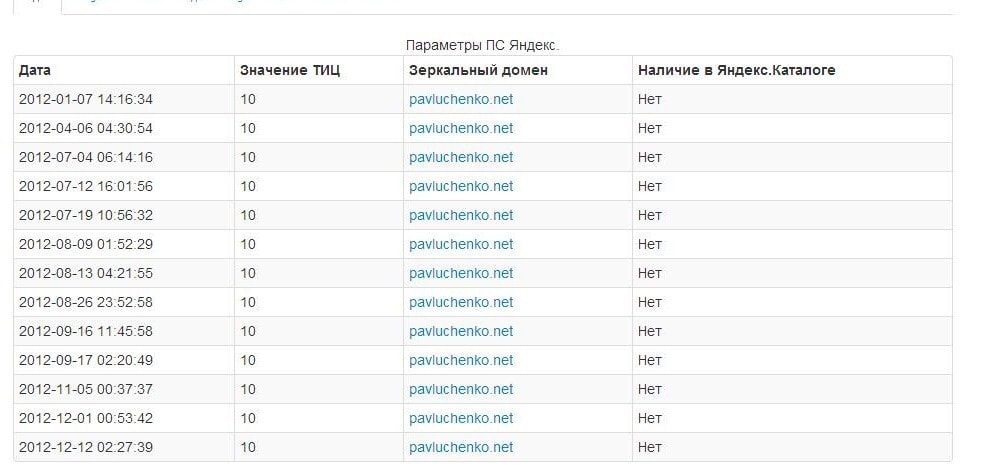Click mirror domain link for 2012-09-16
Viewport: 991px width, 468px height.
coord(461,331)
